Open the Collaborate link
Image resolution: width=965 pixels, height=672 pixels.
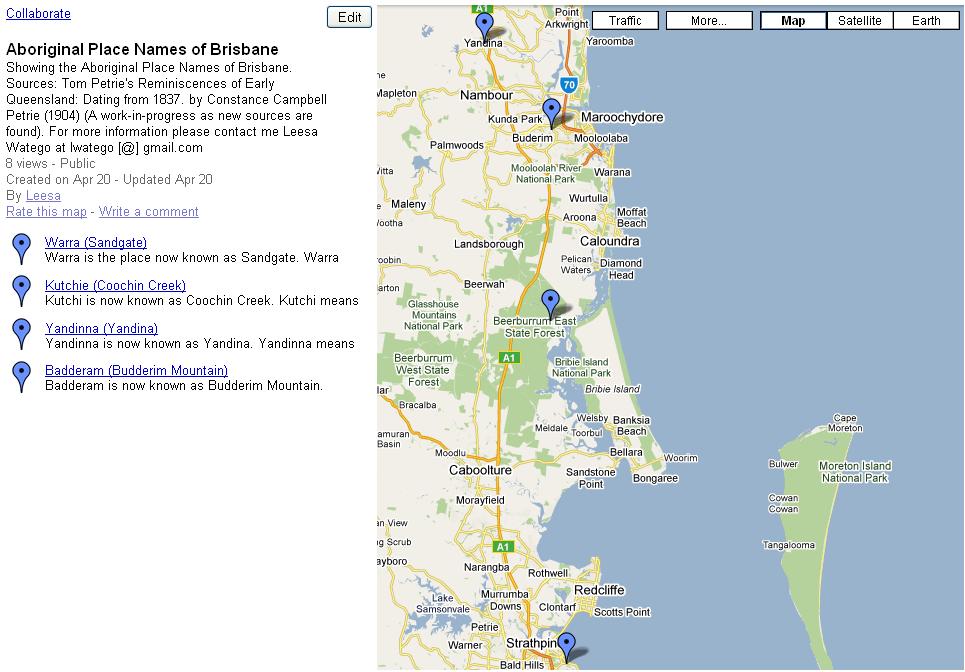pyautogui.click(x=37, y=13)
